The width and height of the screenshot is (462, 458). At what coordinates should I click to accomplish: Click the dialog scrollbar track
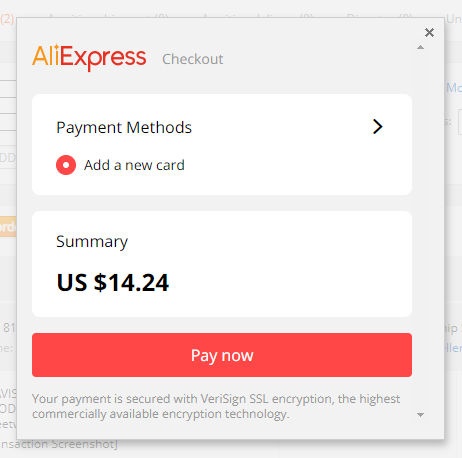click(x=421, y=231)
